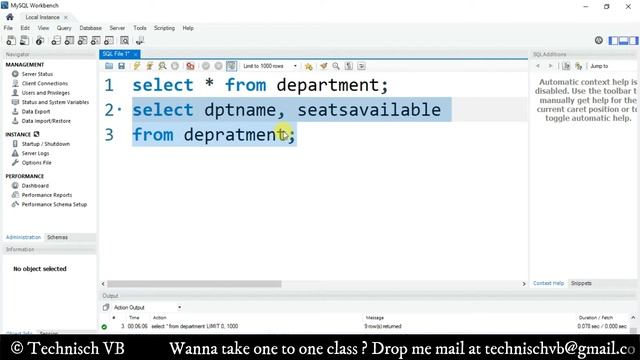Open the Server menu

tap(117, 28)
